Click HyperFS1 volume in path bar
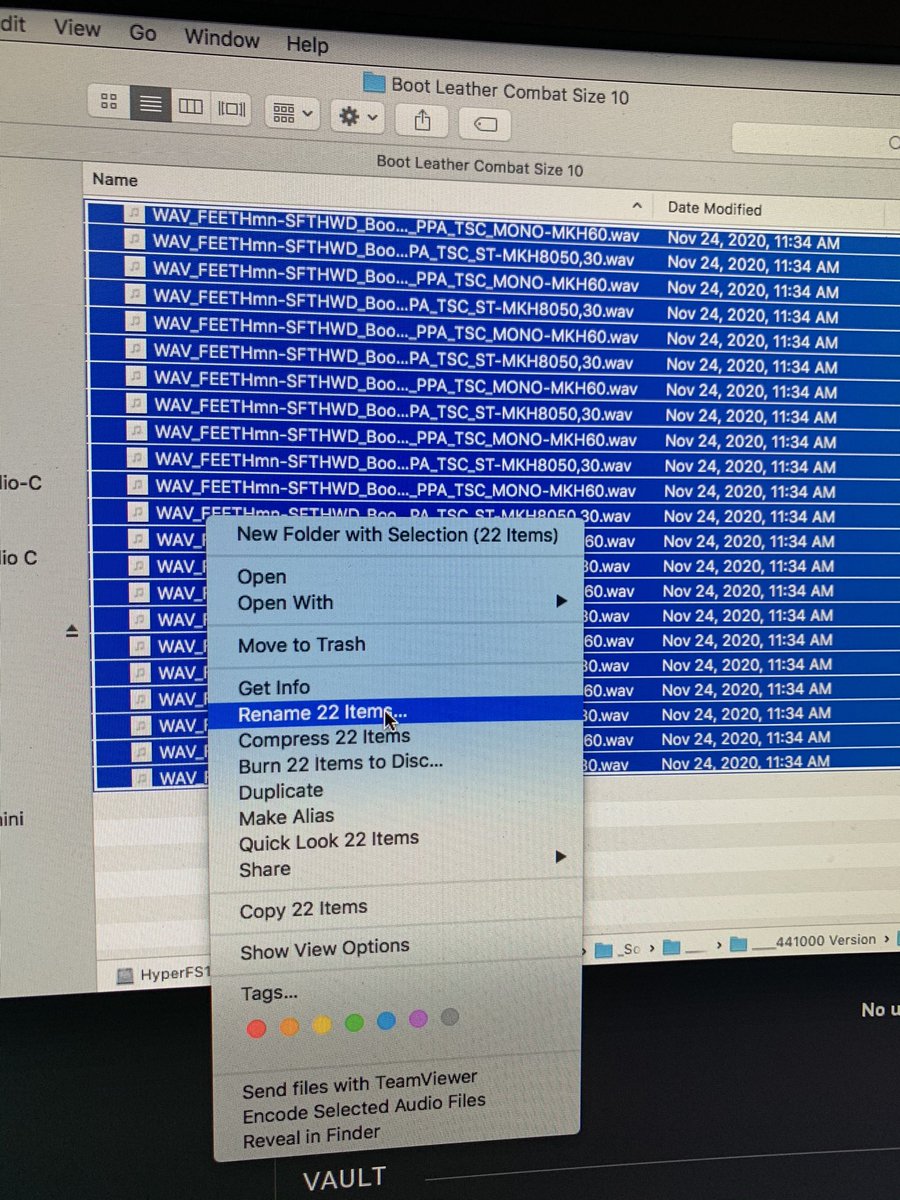The height and width of the screenshot is (1200, 900). click(165, 973)
